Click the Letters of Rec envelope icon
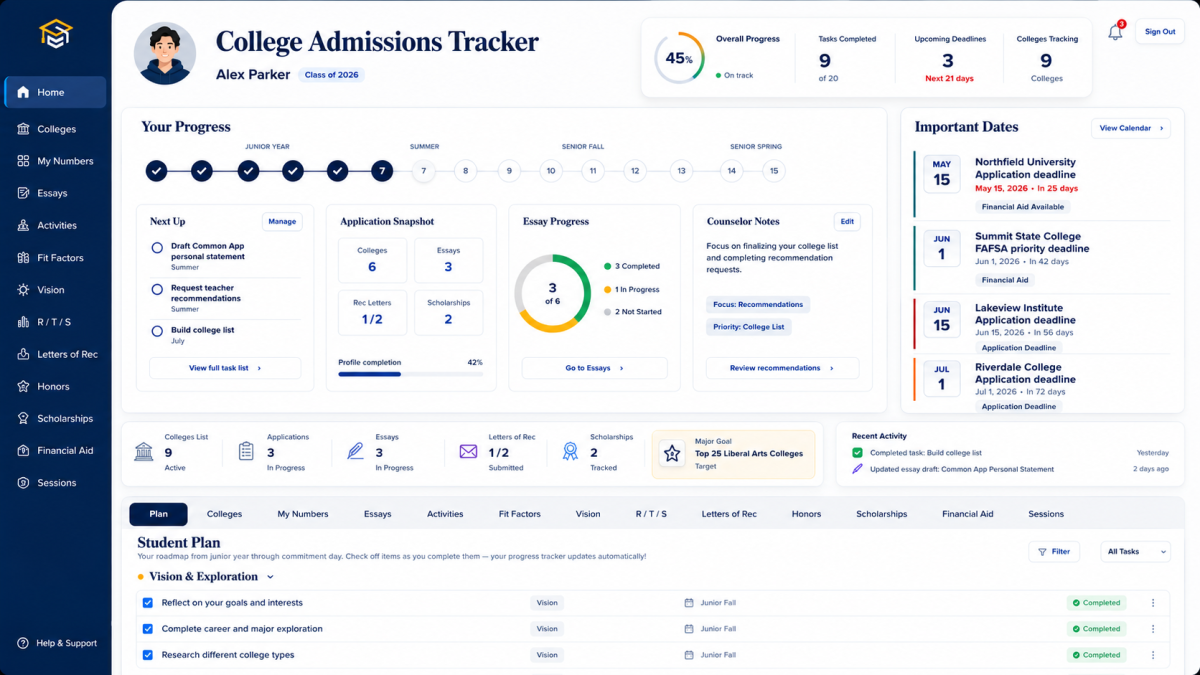1200x675 pixels. [x=468, y=451]
